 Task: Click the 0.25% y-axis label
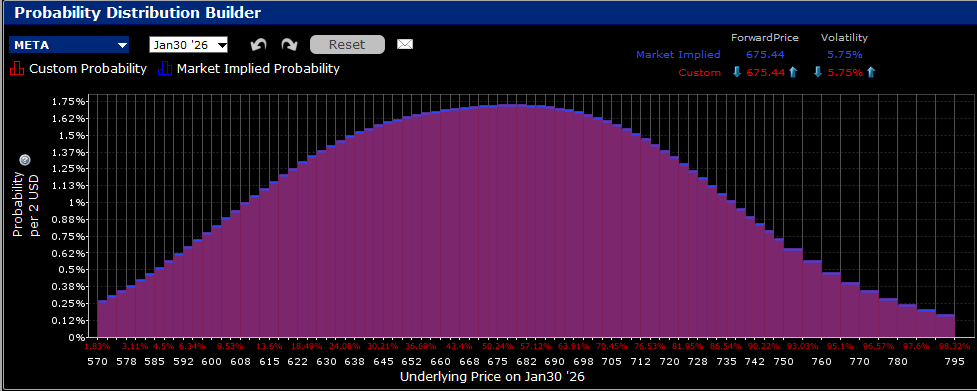pos(69,303)
